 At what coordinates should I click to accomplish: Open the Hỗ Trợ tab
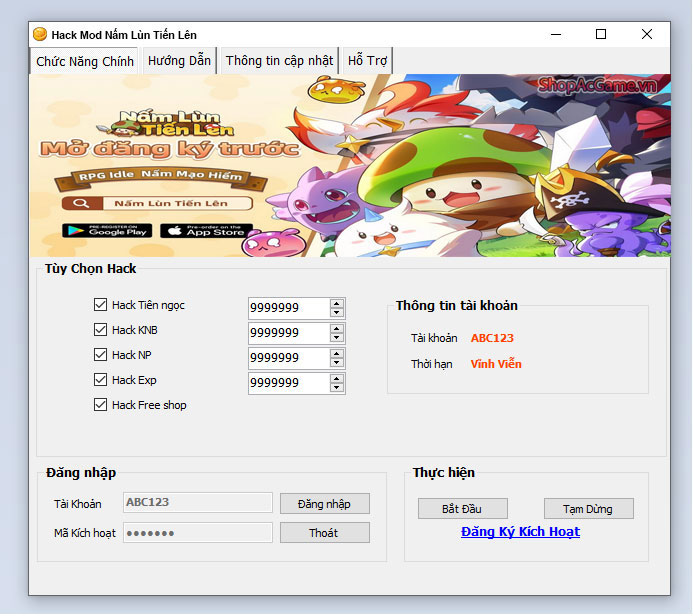[367, 61]
